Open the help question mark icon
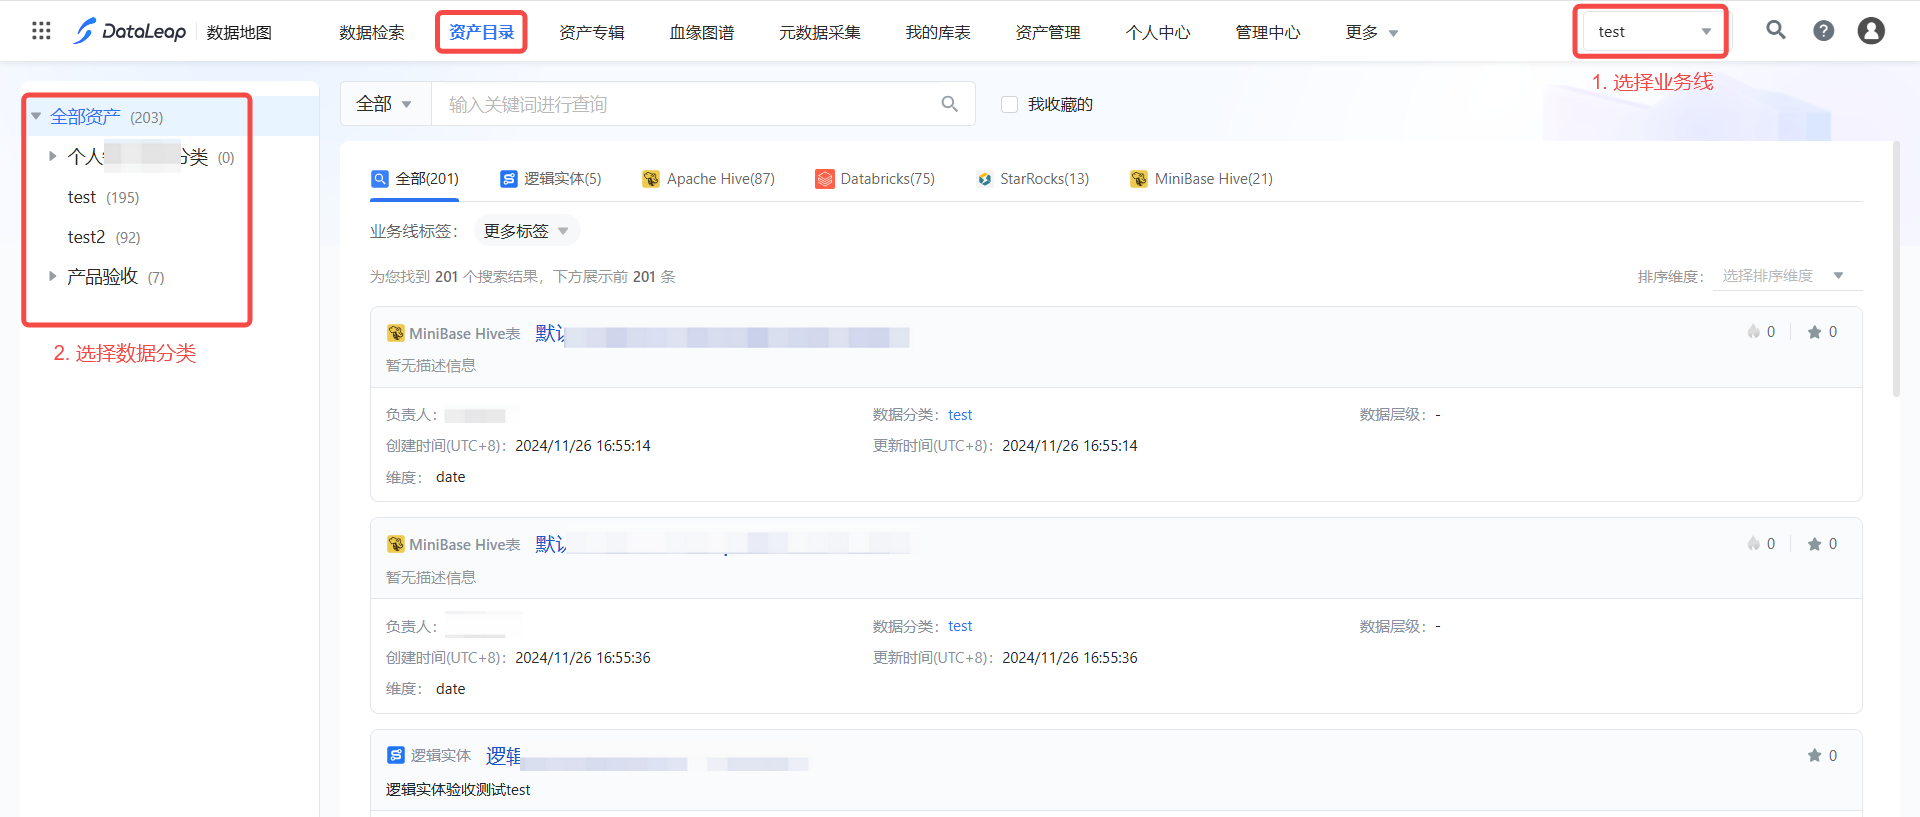This screenshot has height=817, width=1920. coord(1824,31)
